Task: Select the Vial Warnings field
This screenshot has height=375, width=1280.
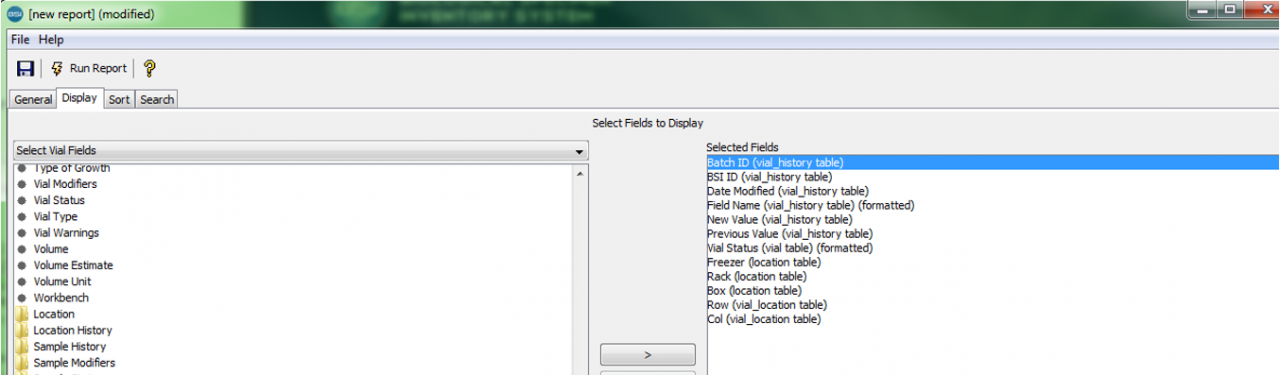Action: (66, 233)
